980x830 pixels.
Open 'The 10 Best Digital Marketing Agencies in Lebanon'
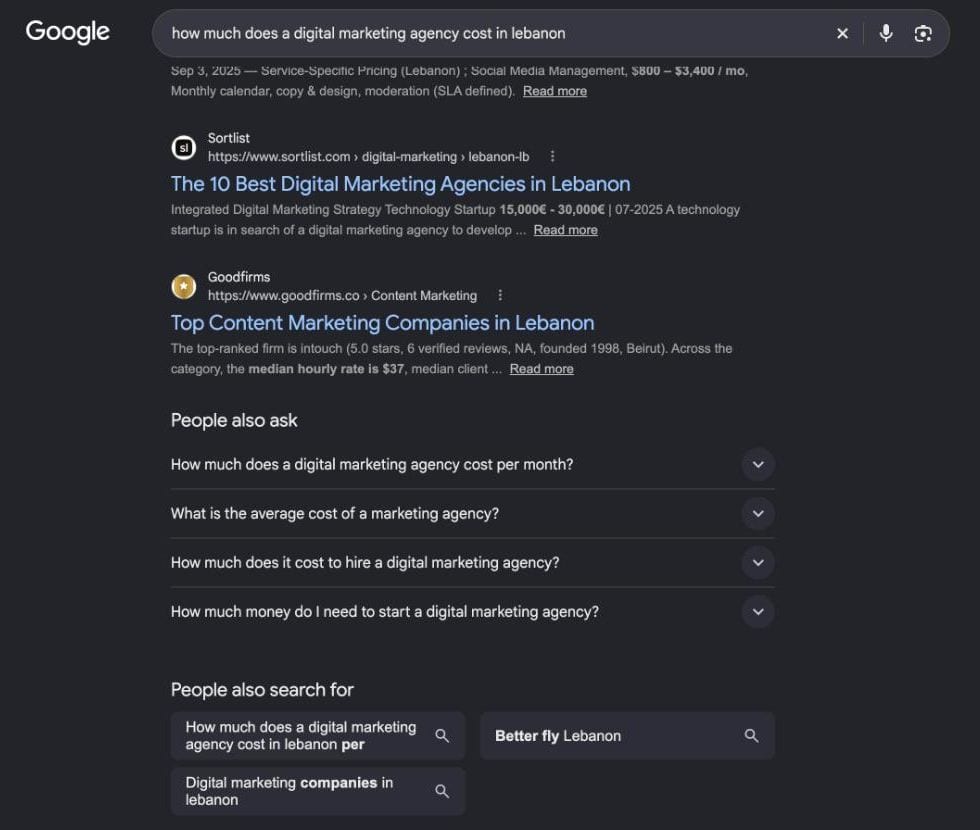pyautogui.click(x=400, y=184)
